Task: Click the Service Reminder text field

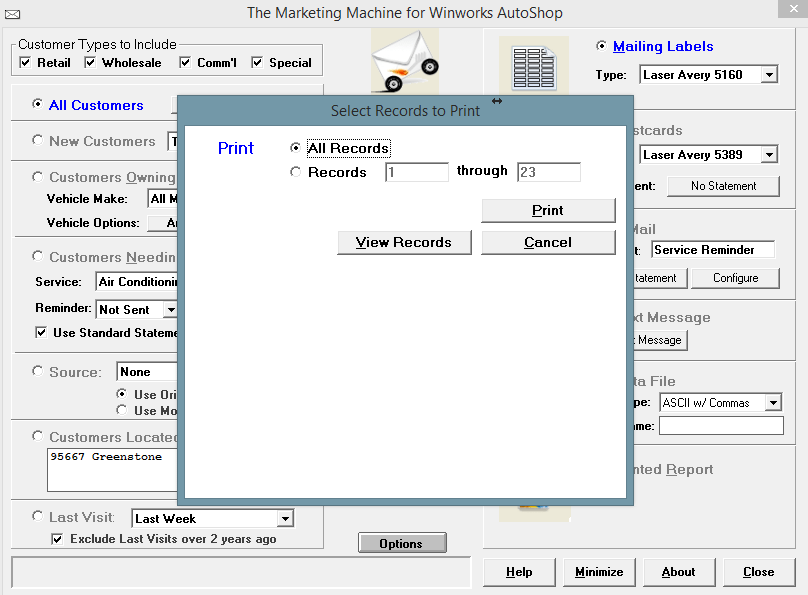Action: 714,250
